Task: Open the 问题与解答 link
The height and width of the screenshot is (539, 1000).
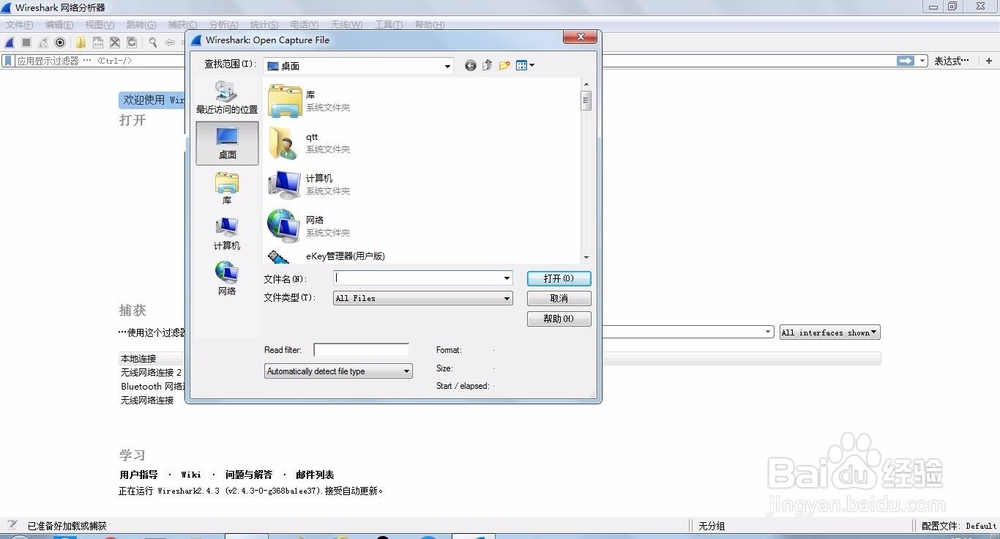Action: click(249, 475)
